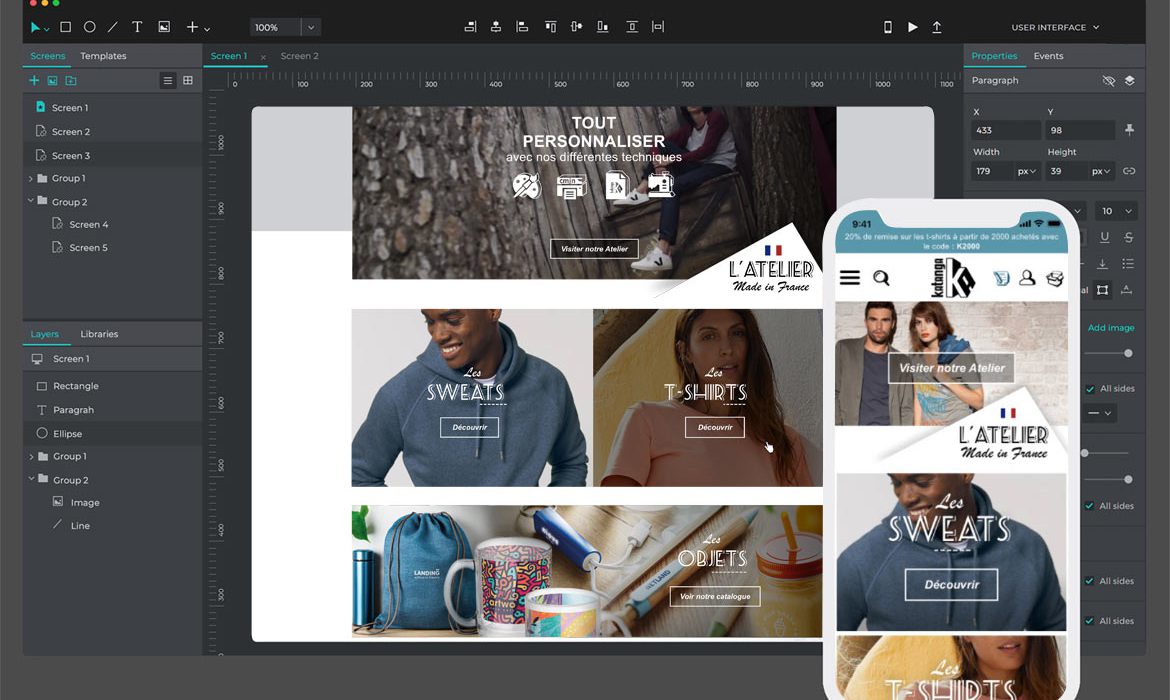Pick the Text tool in toolbar
The width and height of the screenshot is (1170, 700).
[137, 27]
